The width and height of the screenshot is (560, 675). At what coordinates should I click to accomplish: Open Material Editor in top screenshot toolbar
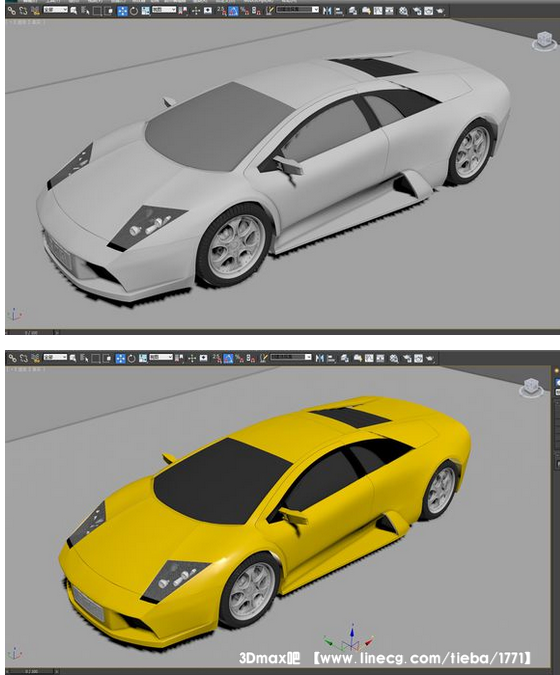coord(403,10)
